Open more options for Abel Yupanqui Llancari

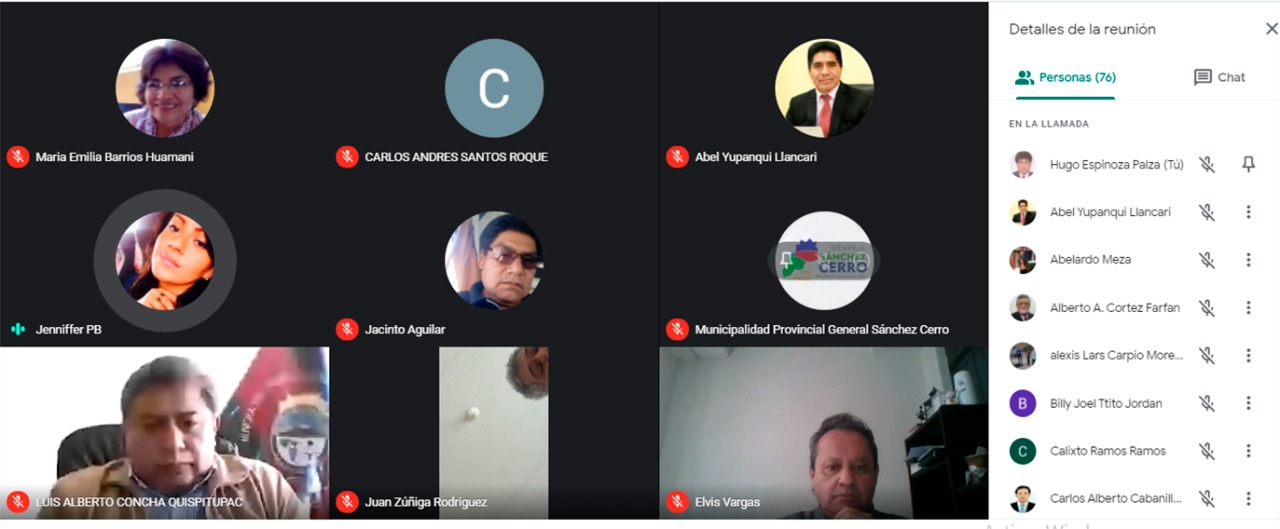1248,212
